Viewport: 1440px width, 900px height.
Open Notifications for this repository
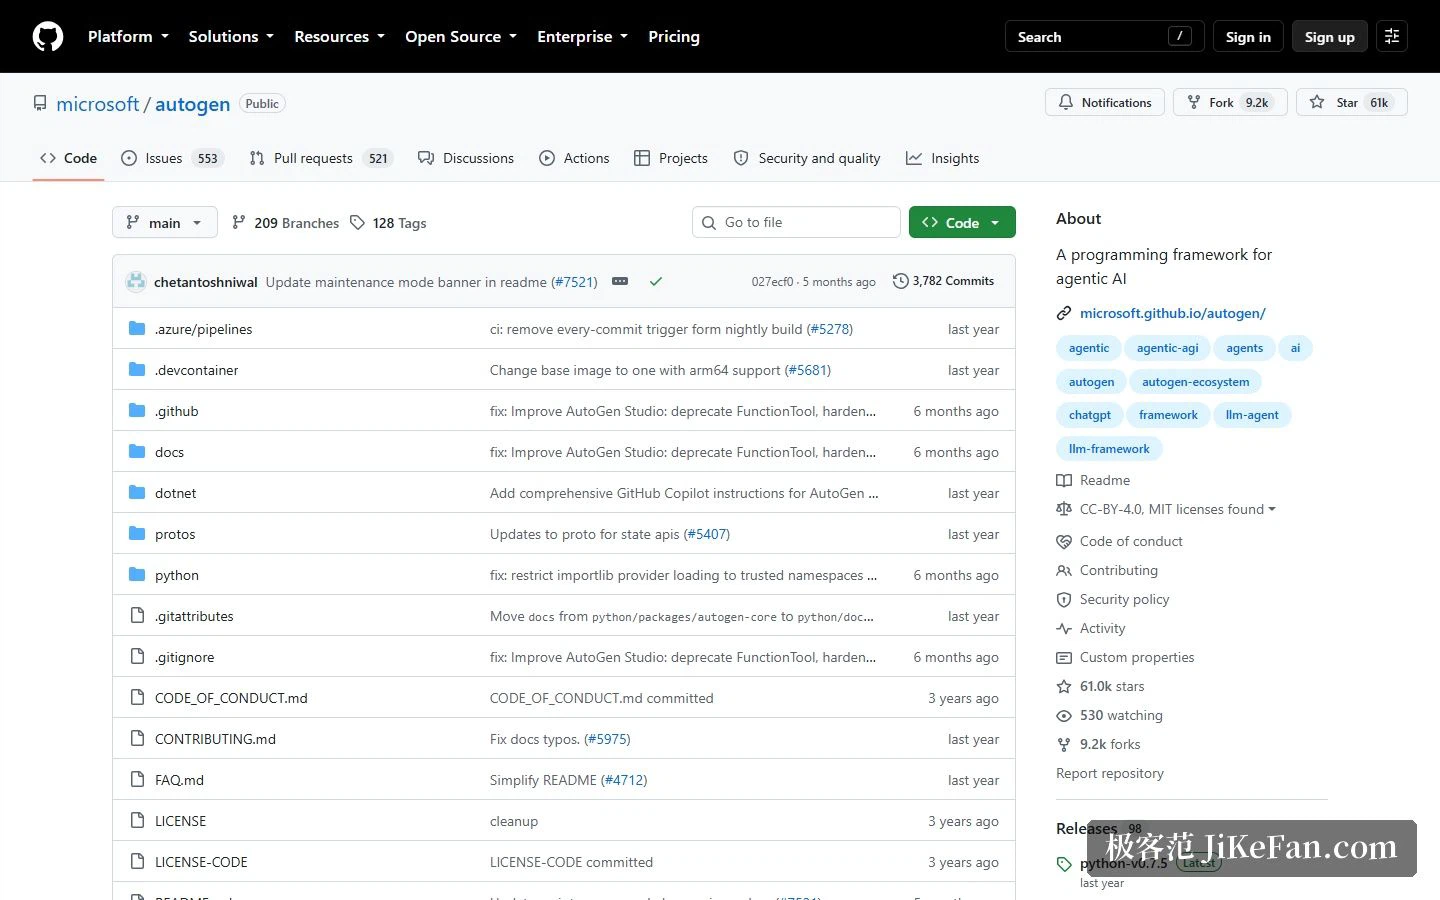click(x=1105, y=103)
